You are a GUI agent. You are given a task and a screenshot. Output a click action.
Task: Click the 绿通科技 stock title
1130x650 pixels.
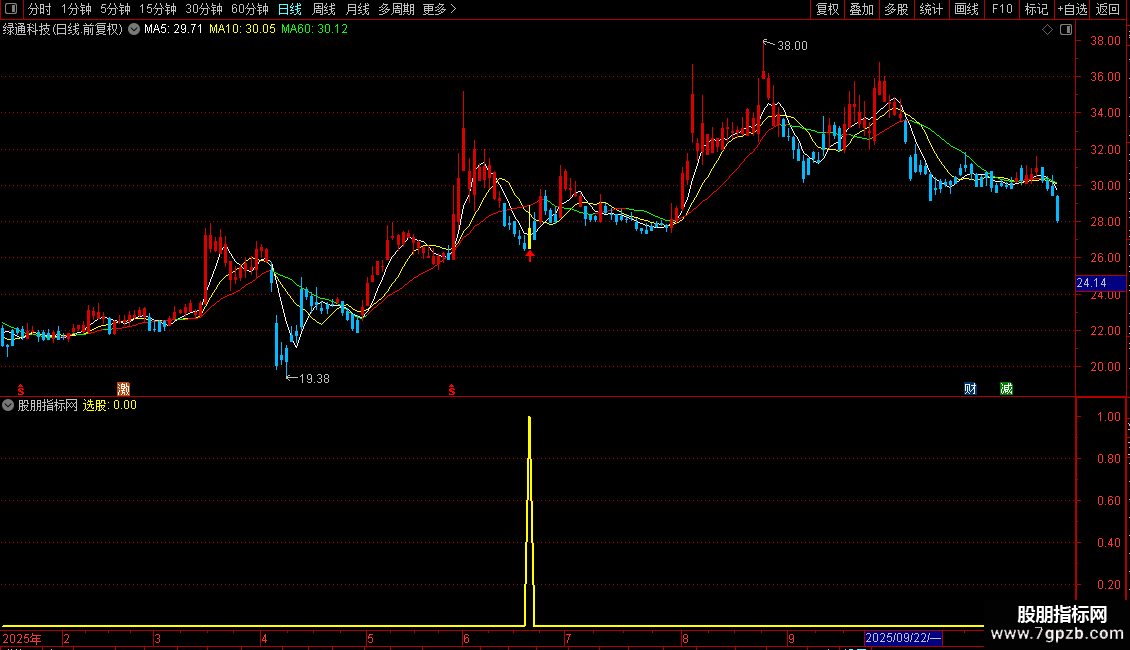pos(63,29)
